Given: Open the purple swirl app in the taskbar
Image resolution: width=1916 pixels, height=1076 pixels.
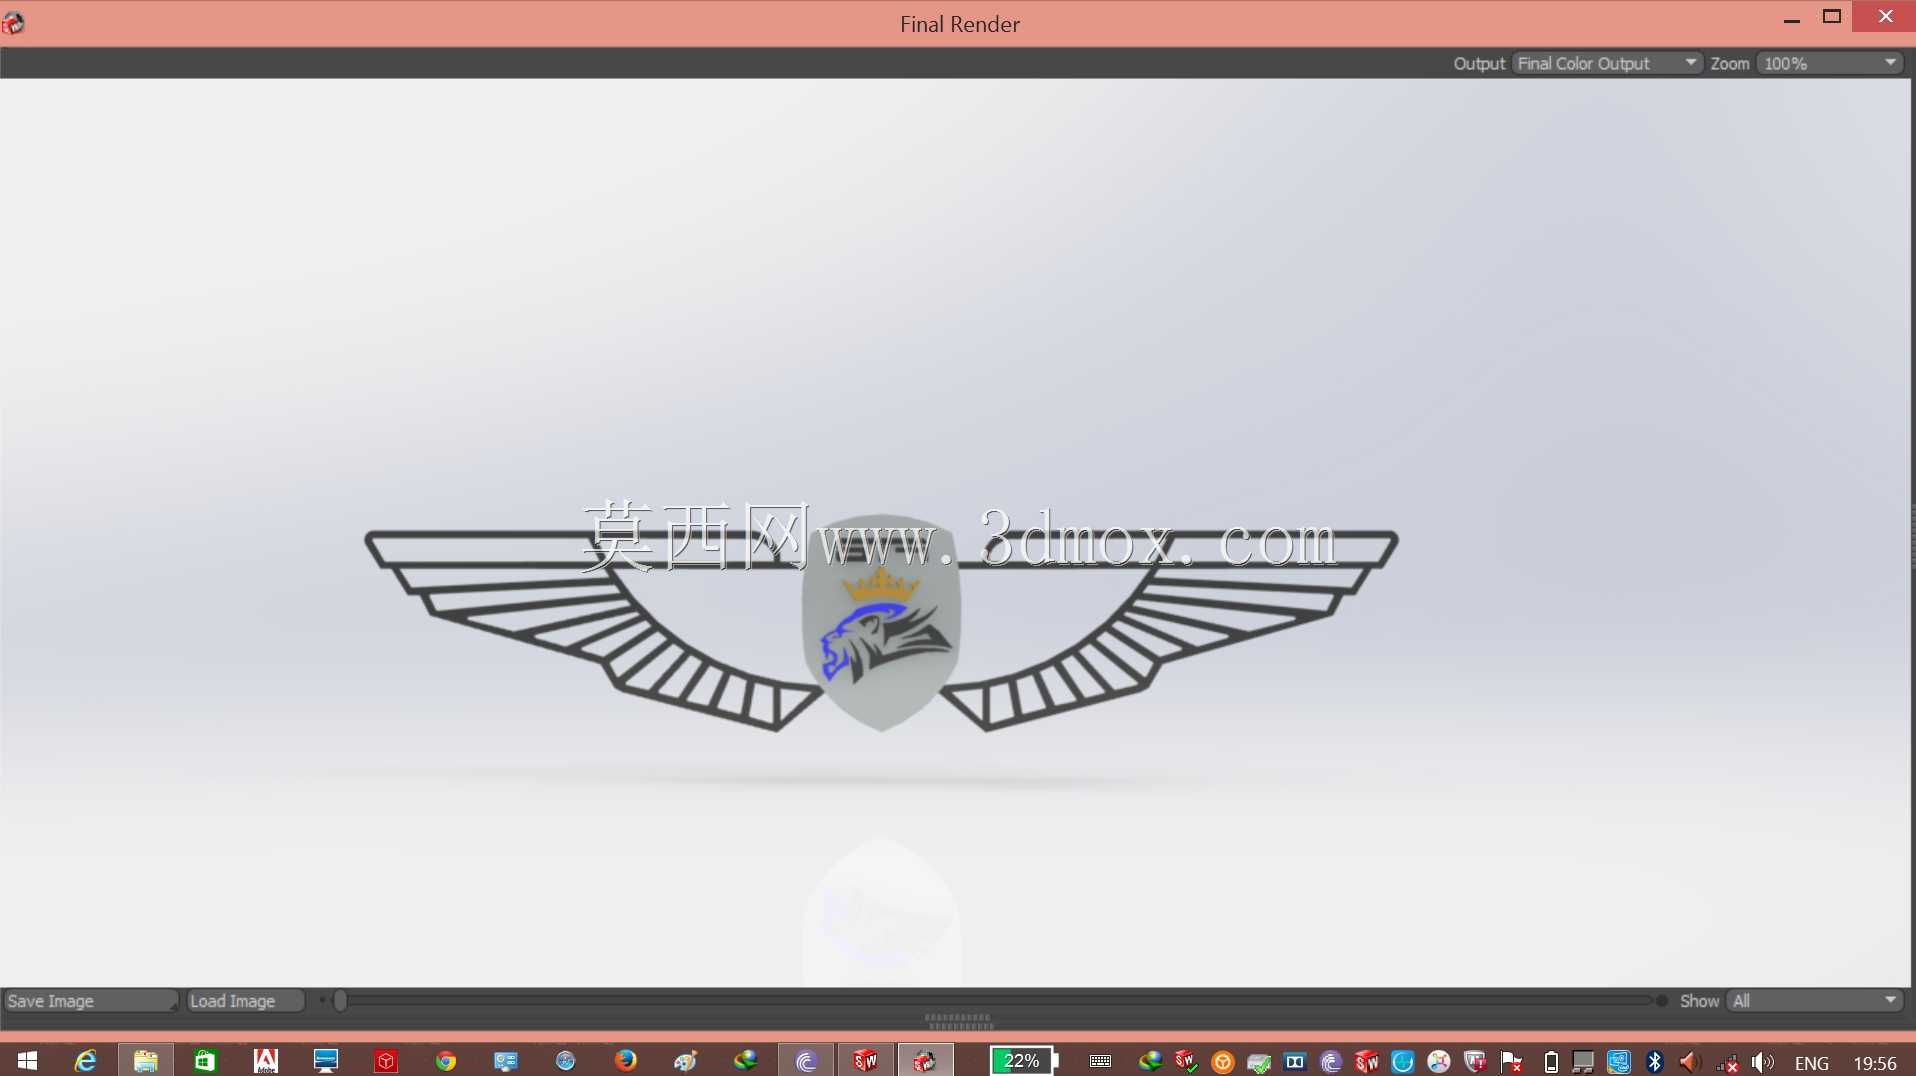Looking at the screenshot, I should pyautogui.click(x=806, y=1061).
